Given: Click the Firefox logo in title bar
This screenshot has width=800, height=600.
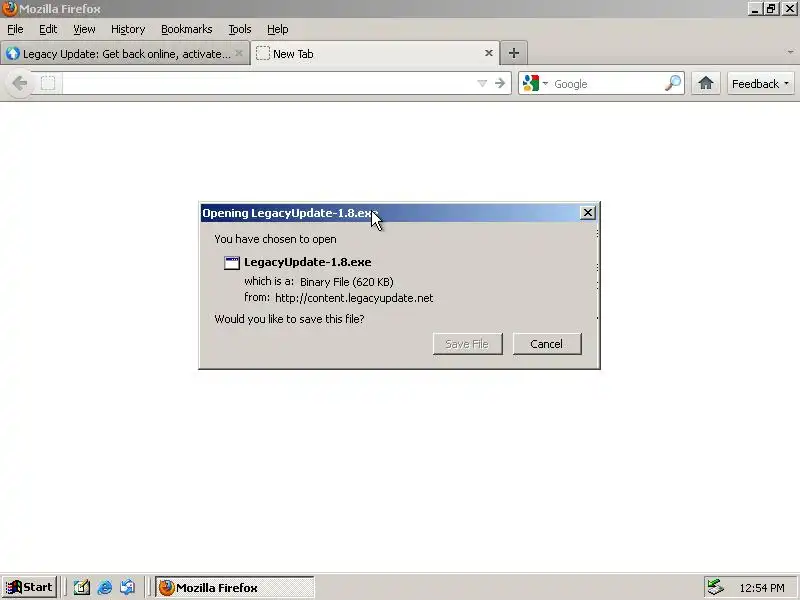Looking at the screenshot, I should pyautogui.click(x=9, y=9).
